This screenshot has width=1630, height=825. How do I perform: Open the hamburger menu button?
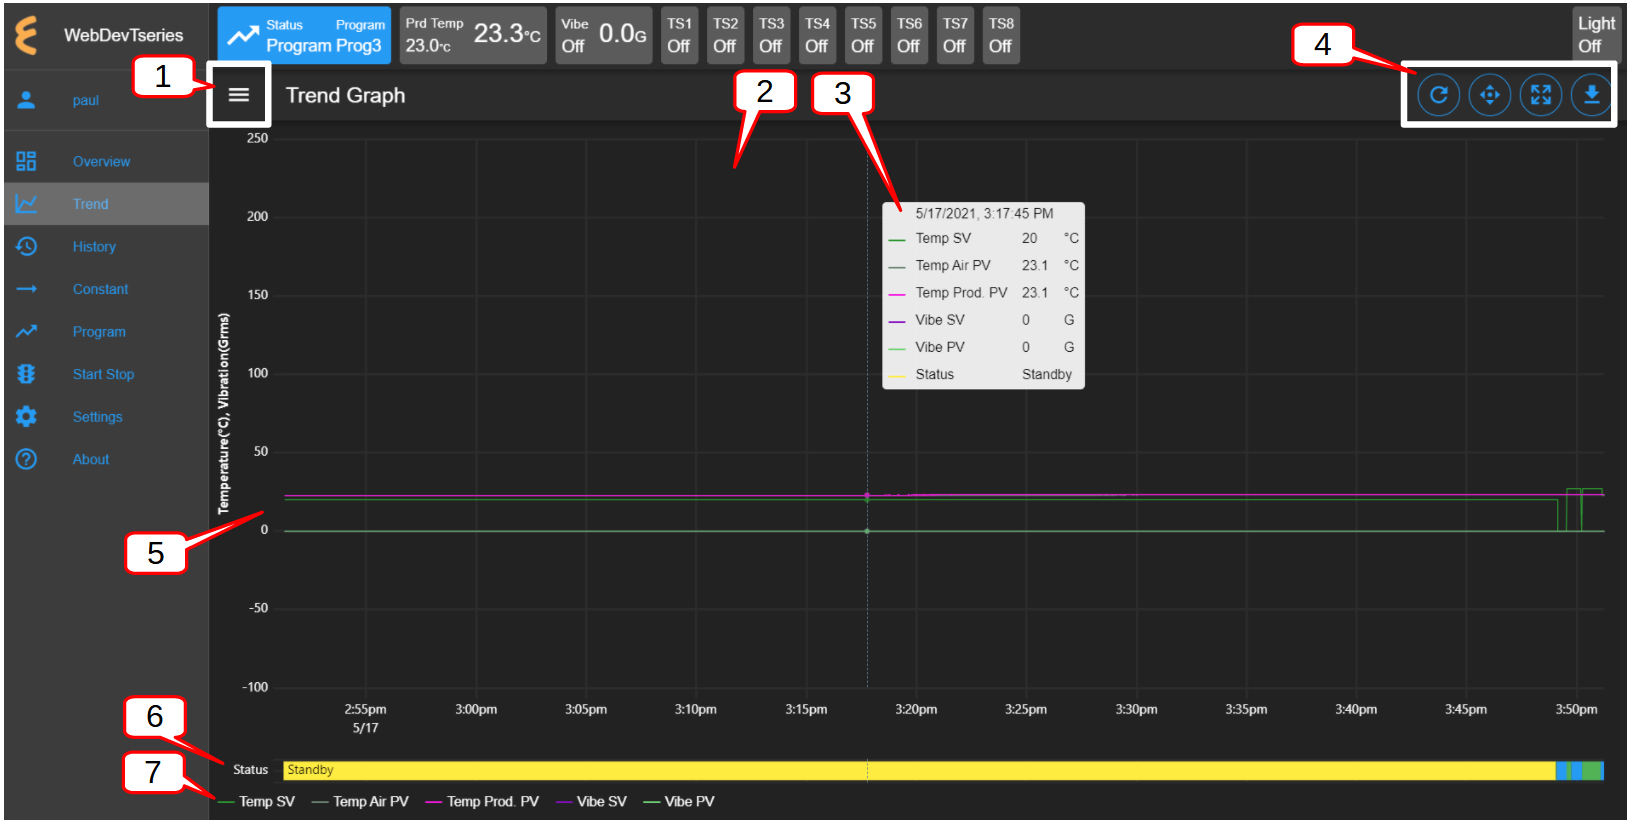tap(238, 95)
